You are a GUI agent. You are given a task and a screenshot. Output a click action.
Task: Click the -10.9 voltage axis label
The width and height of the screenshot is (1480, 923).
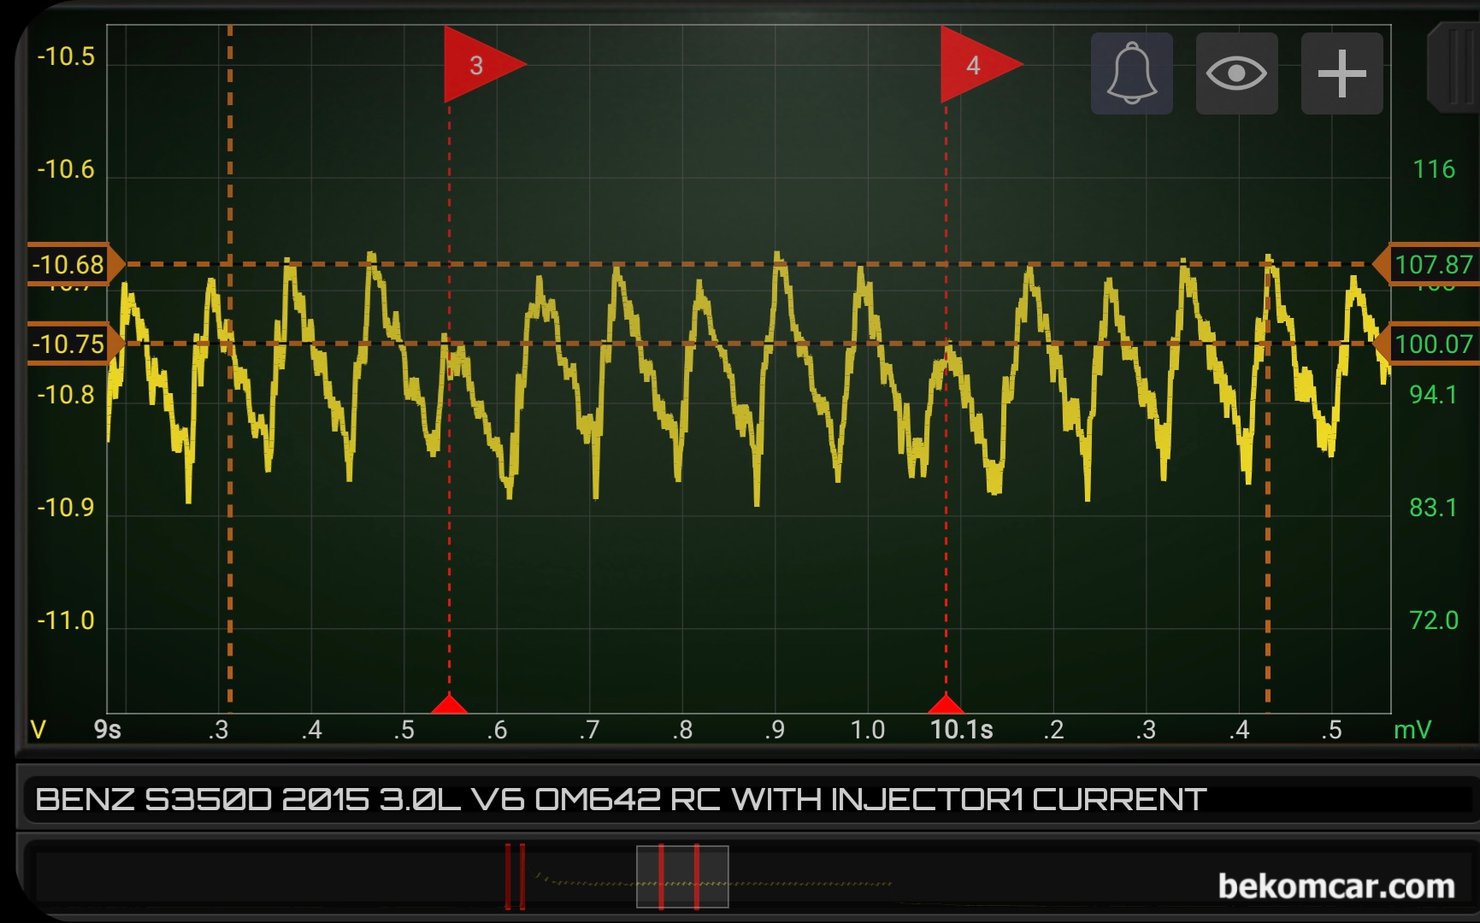tap(66, 508)
